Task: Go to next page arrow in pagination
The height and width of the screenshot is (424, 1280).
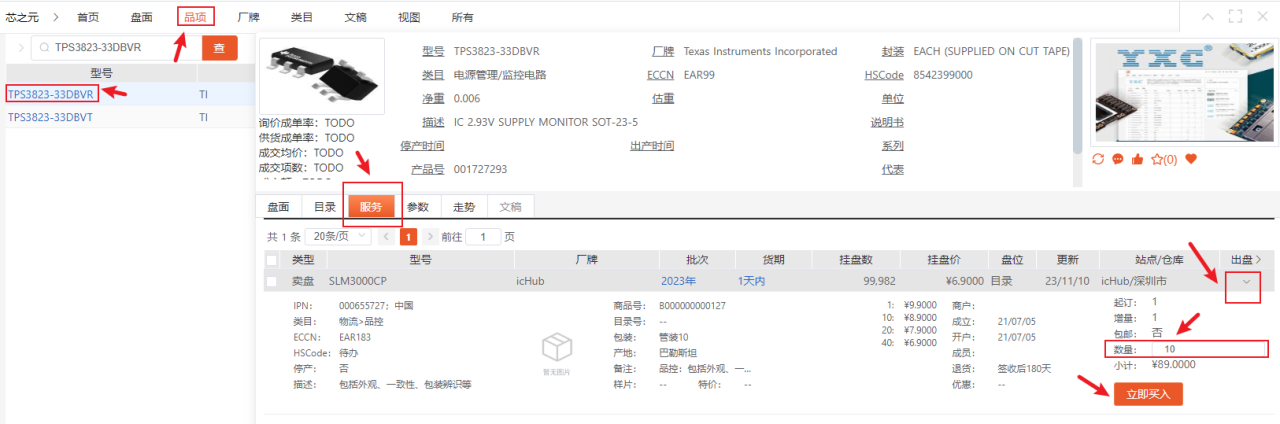Action: coord(430,237)
